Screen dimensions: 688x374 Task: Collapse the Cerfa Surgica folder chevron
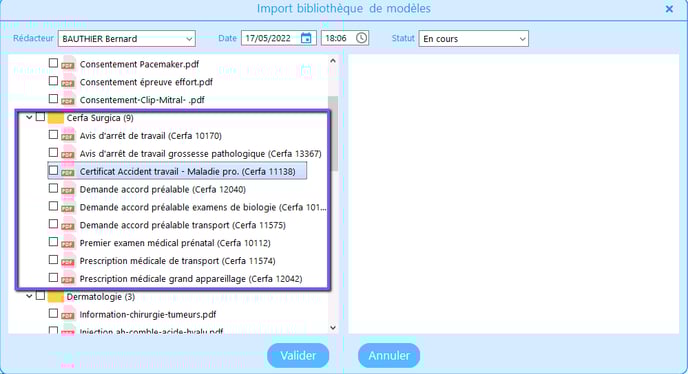[x=29, y=117]
